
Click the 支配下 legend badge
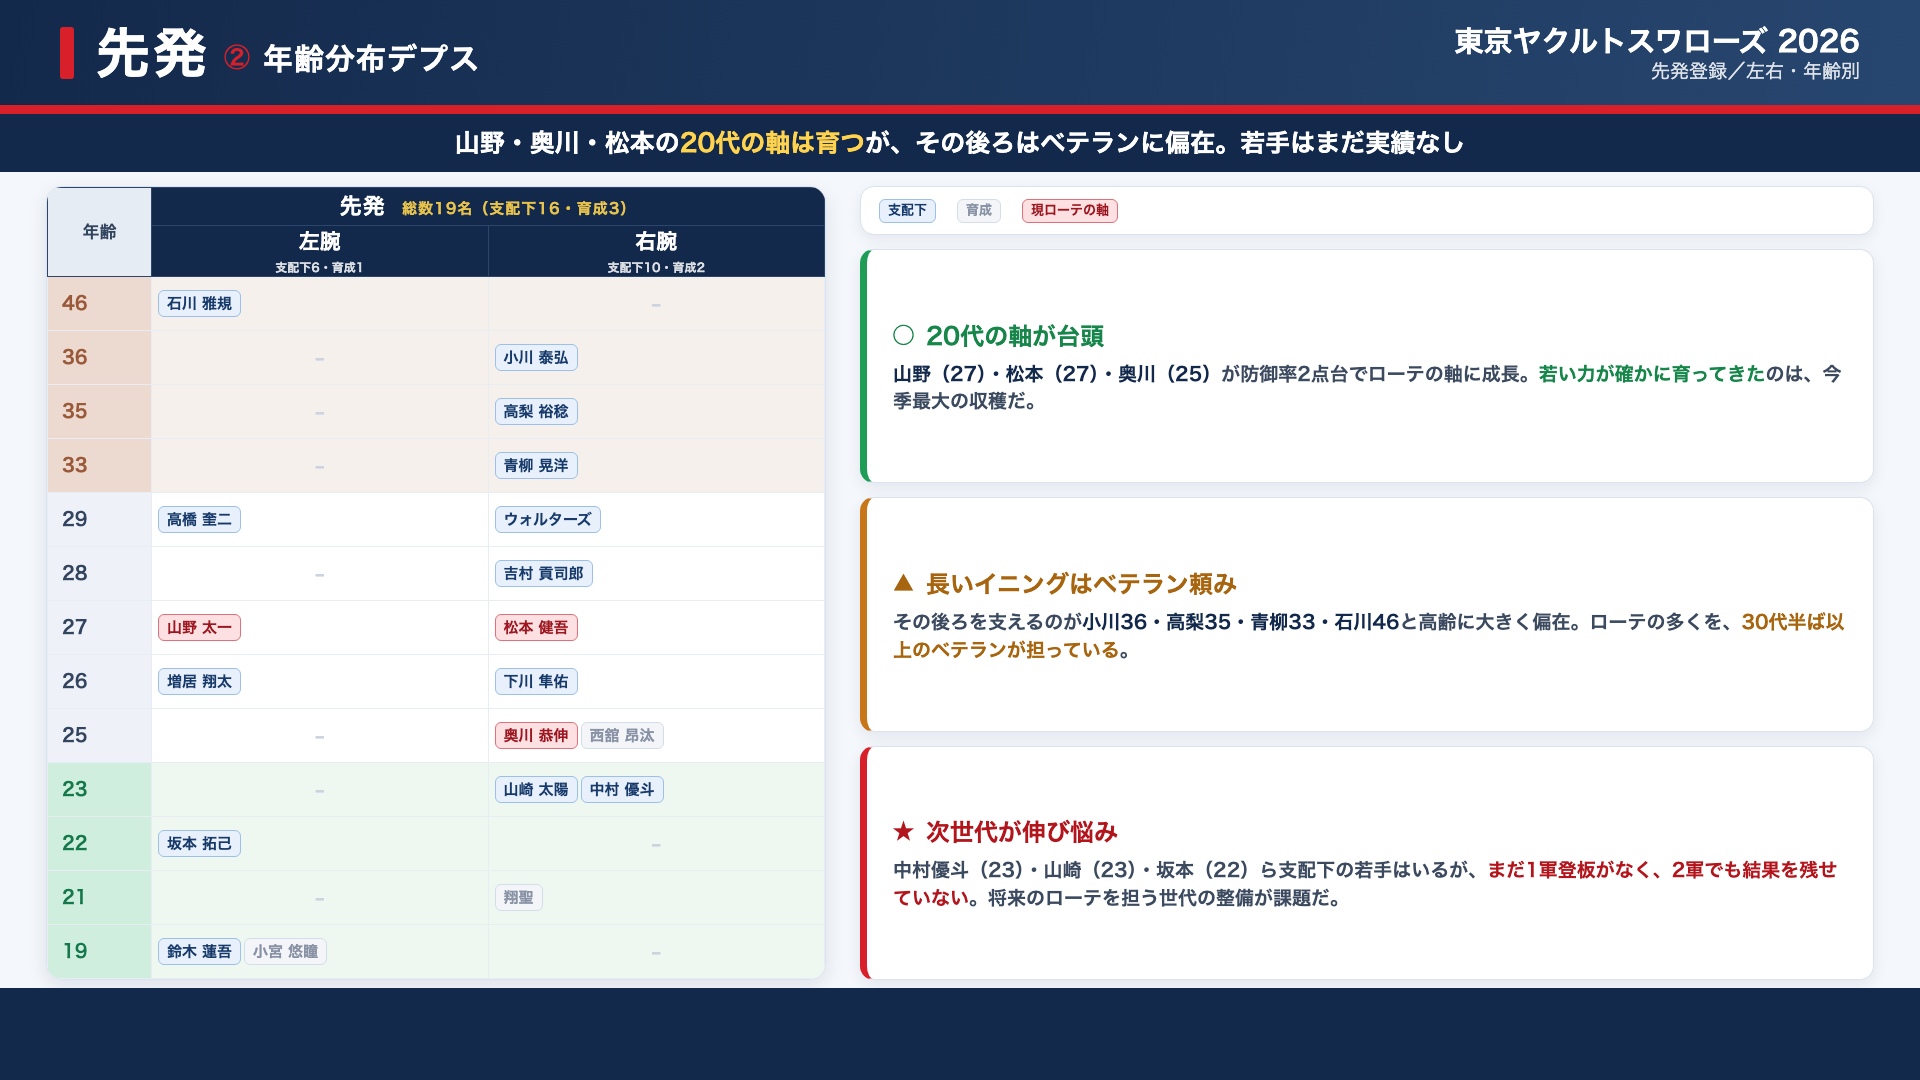pyautogui.click(x=907, y=211)
